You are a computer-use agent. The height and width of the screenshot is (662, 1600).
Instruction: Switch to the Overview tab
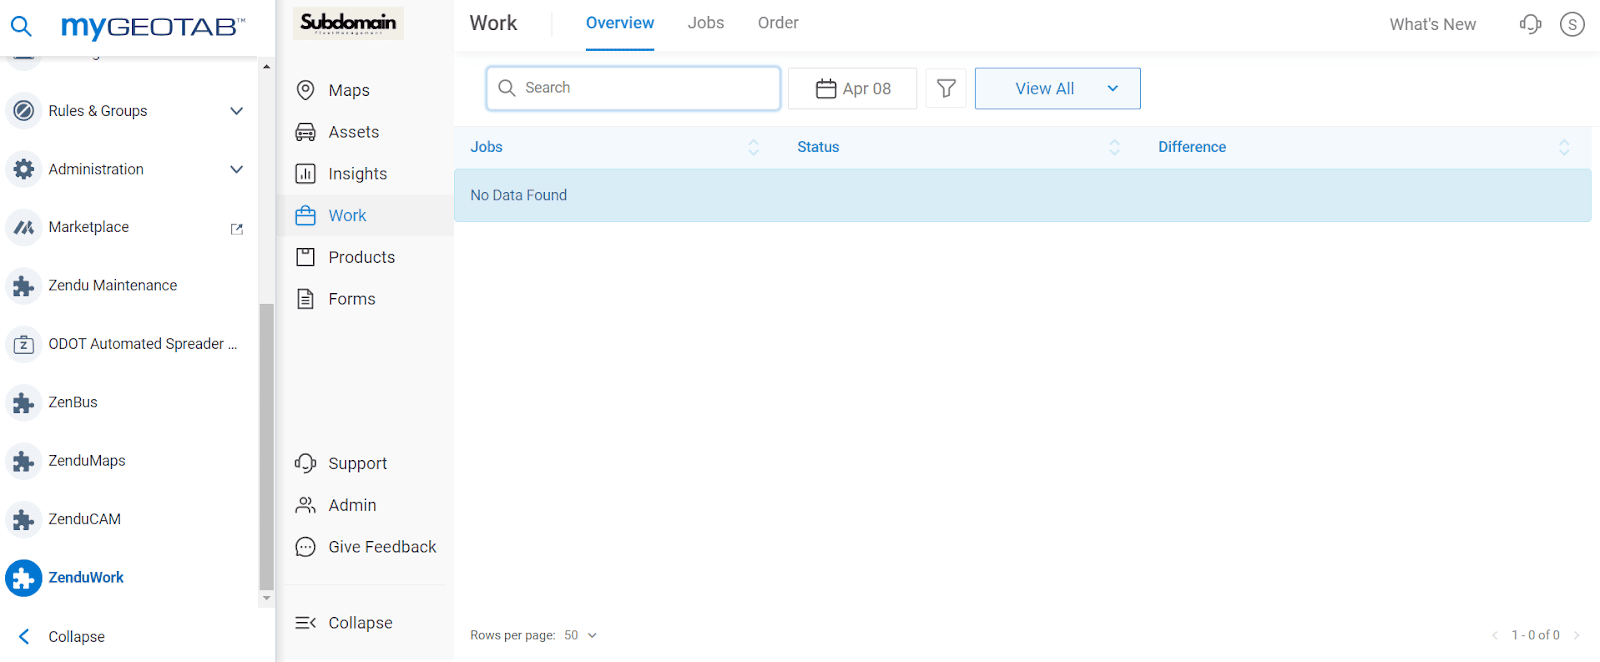click(x=620, y=23)
